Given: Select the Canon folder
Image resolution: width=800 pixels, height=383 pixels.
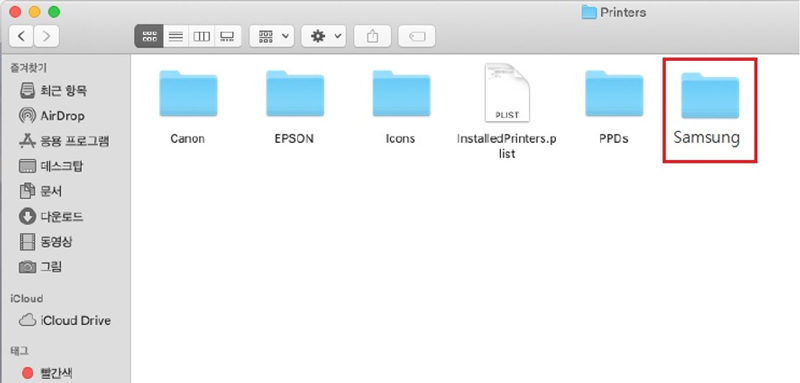Looking at the screenshot, I should pos(188,94).
